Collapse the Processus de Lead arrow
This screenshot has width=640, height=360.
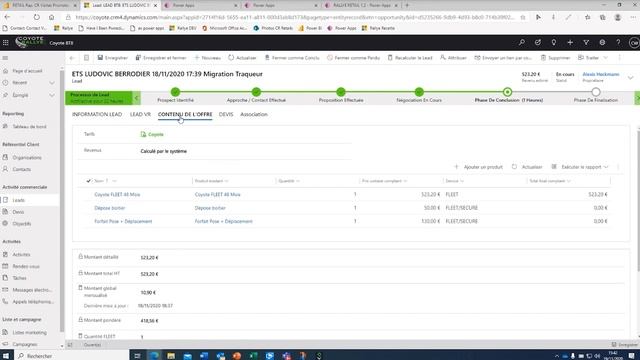(137, 98)
